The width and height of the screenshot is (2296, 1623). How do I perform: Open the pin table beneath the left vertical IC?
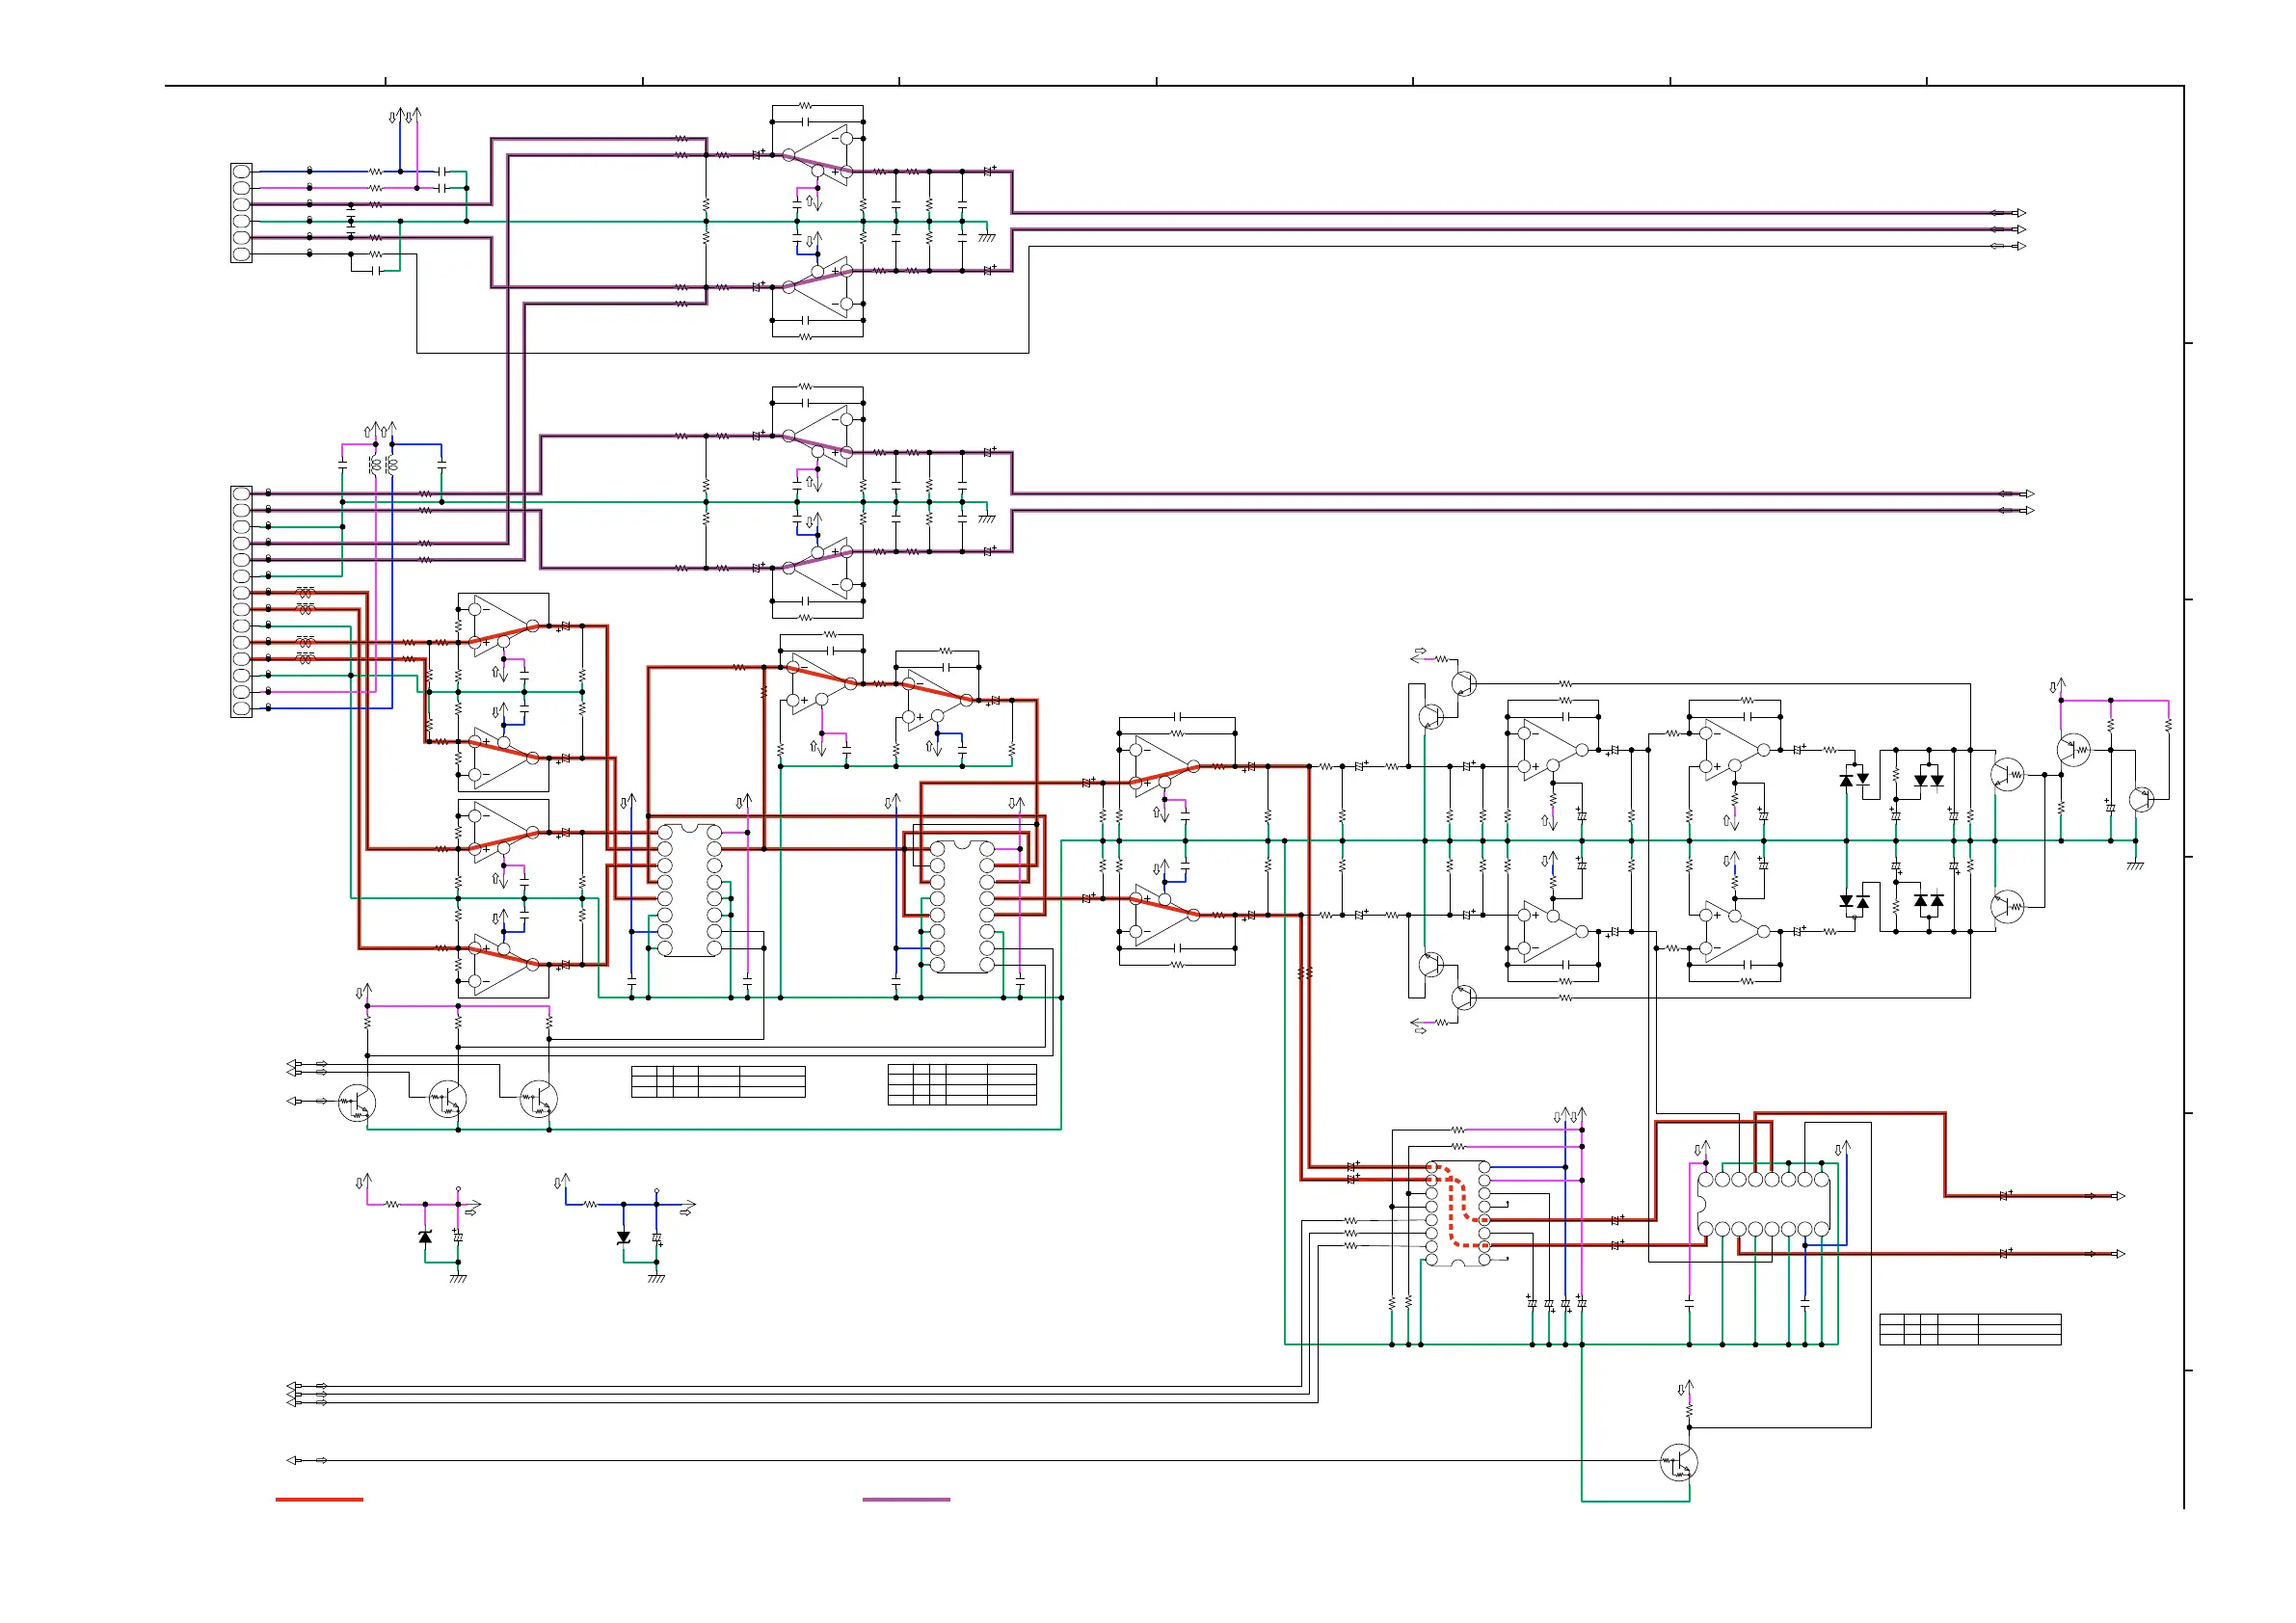718,1081
